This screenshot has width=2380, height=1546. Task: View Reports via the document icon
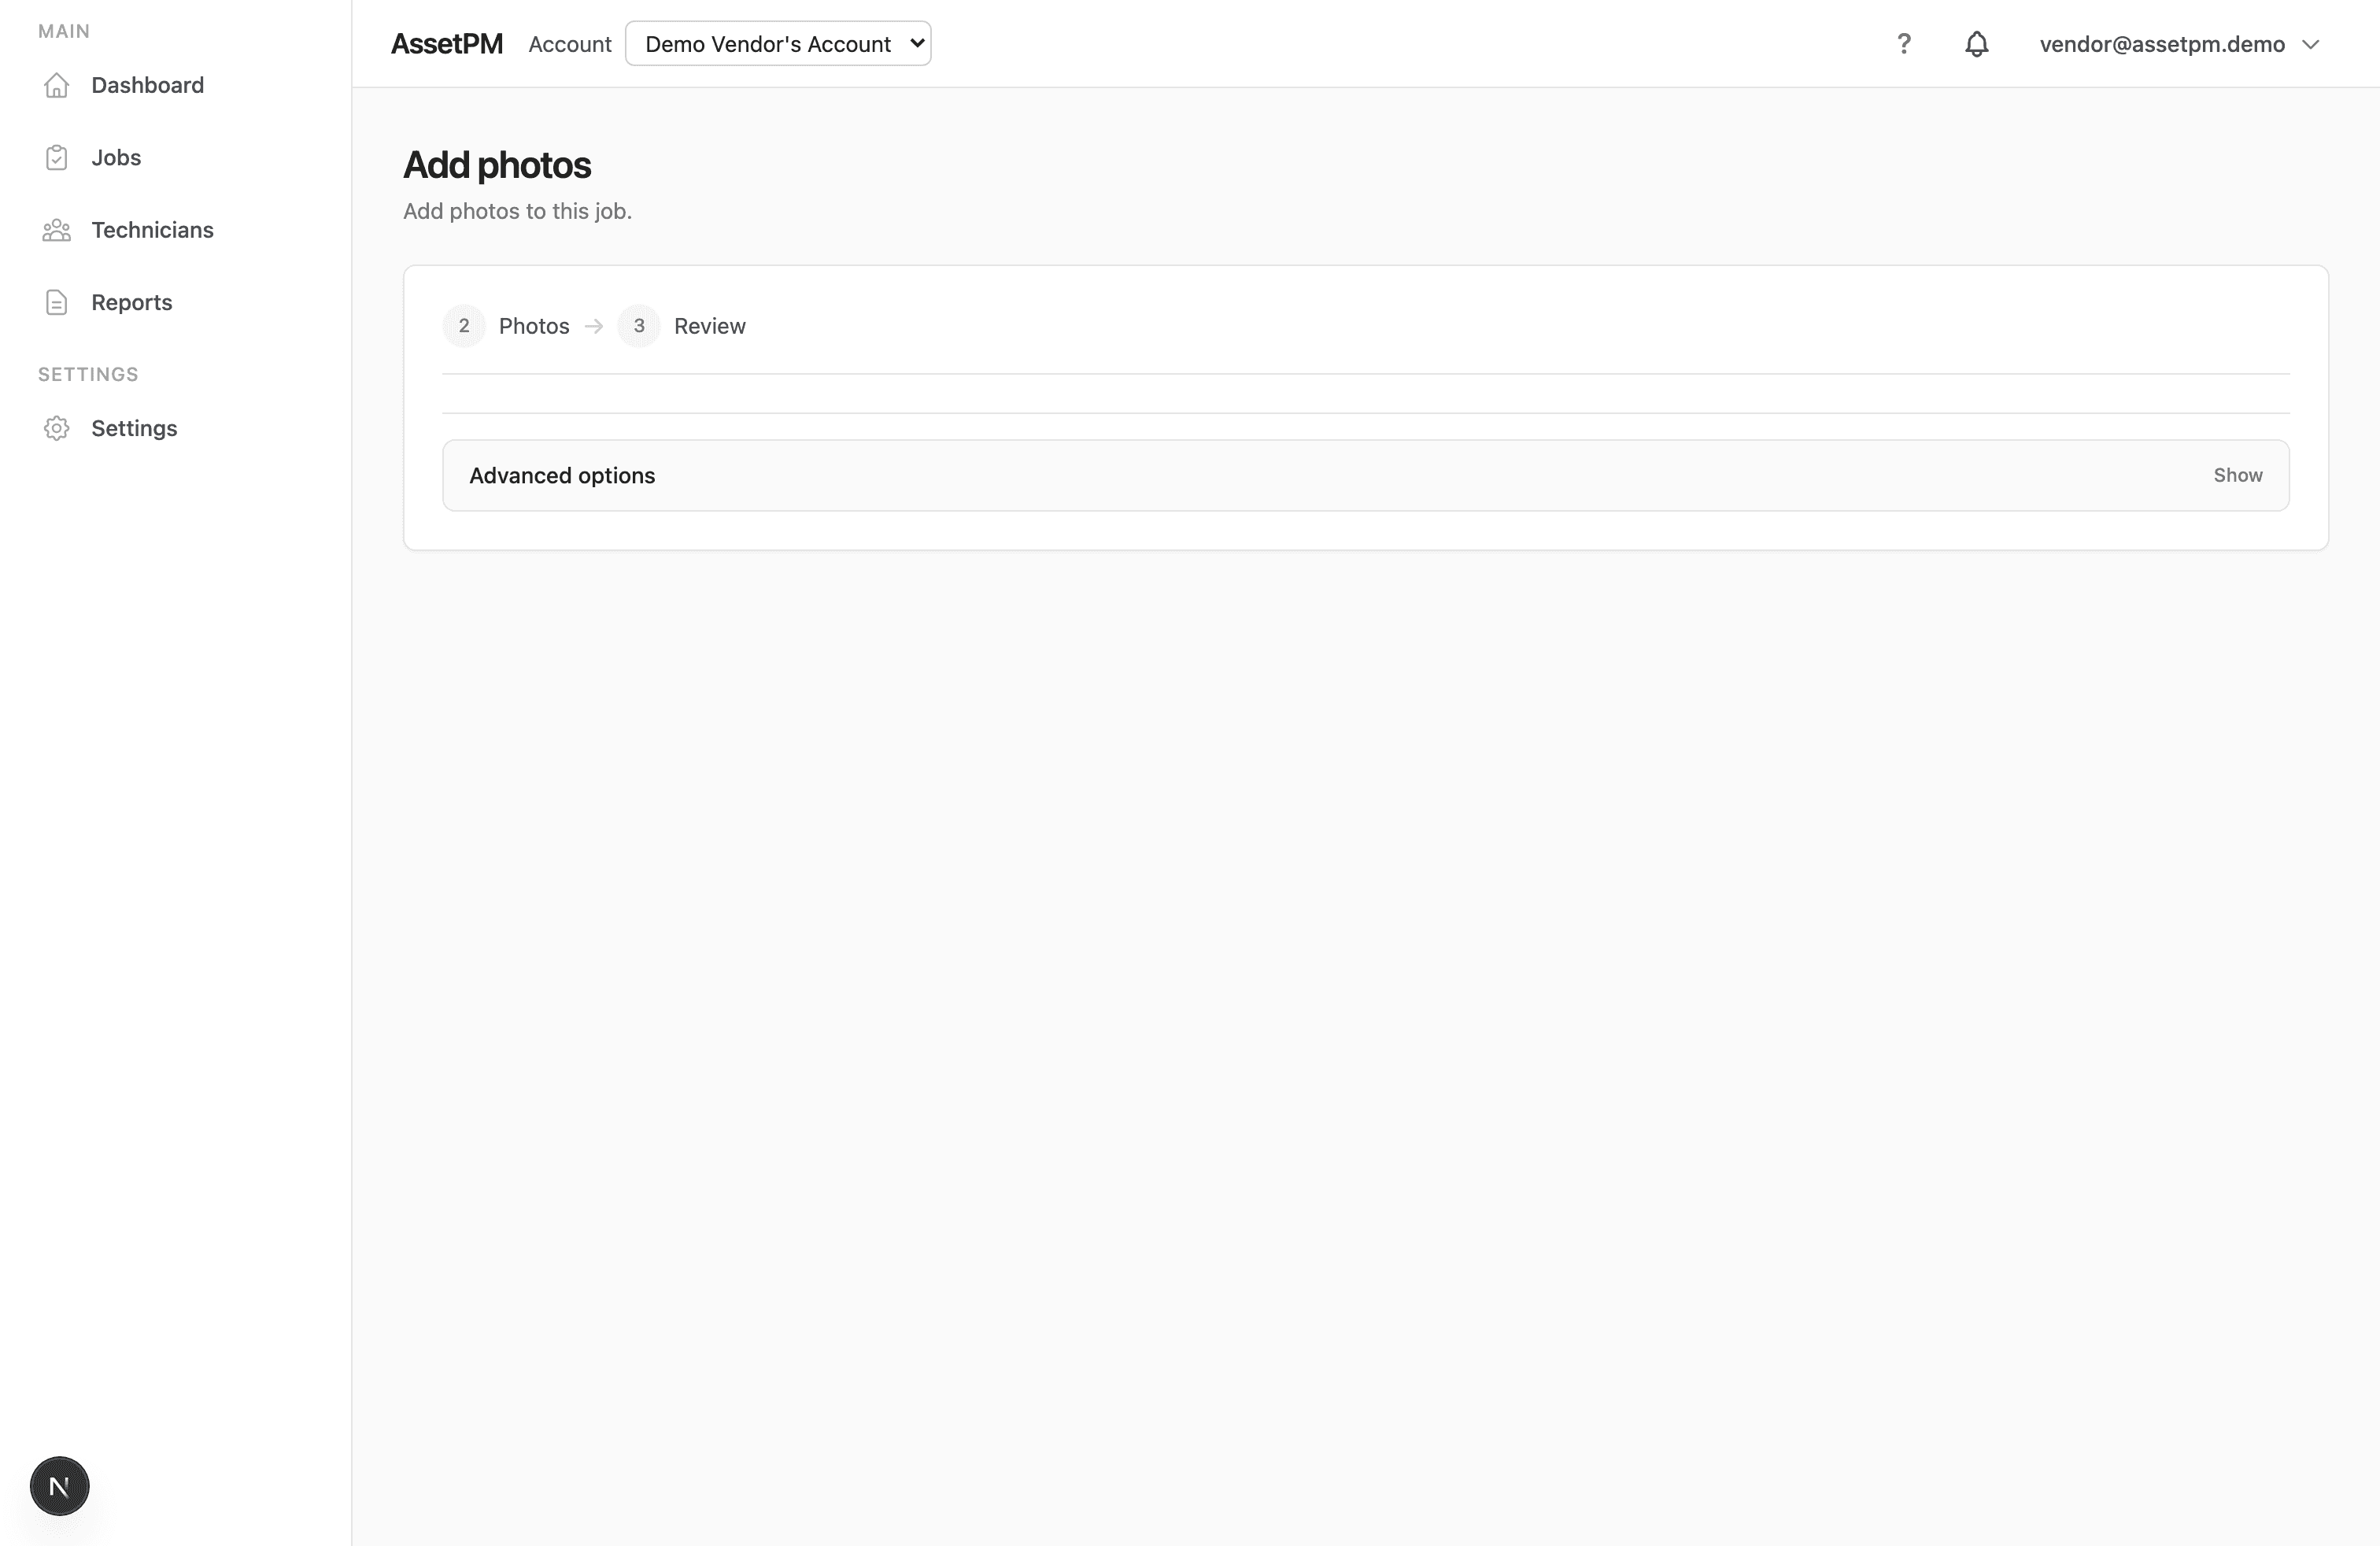[56, 302]
